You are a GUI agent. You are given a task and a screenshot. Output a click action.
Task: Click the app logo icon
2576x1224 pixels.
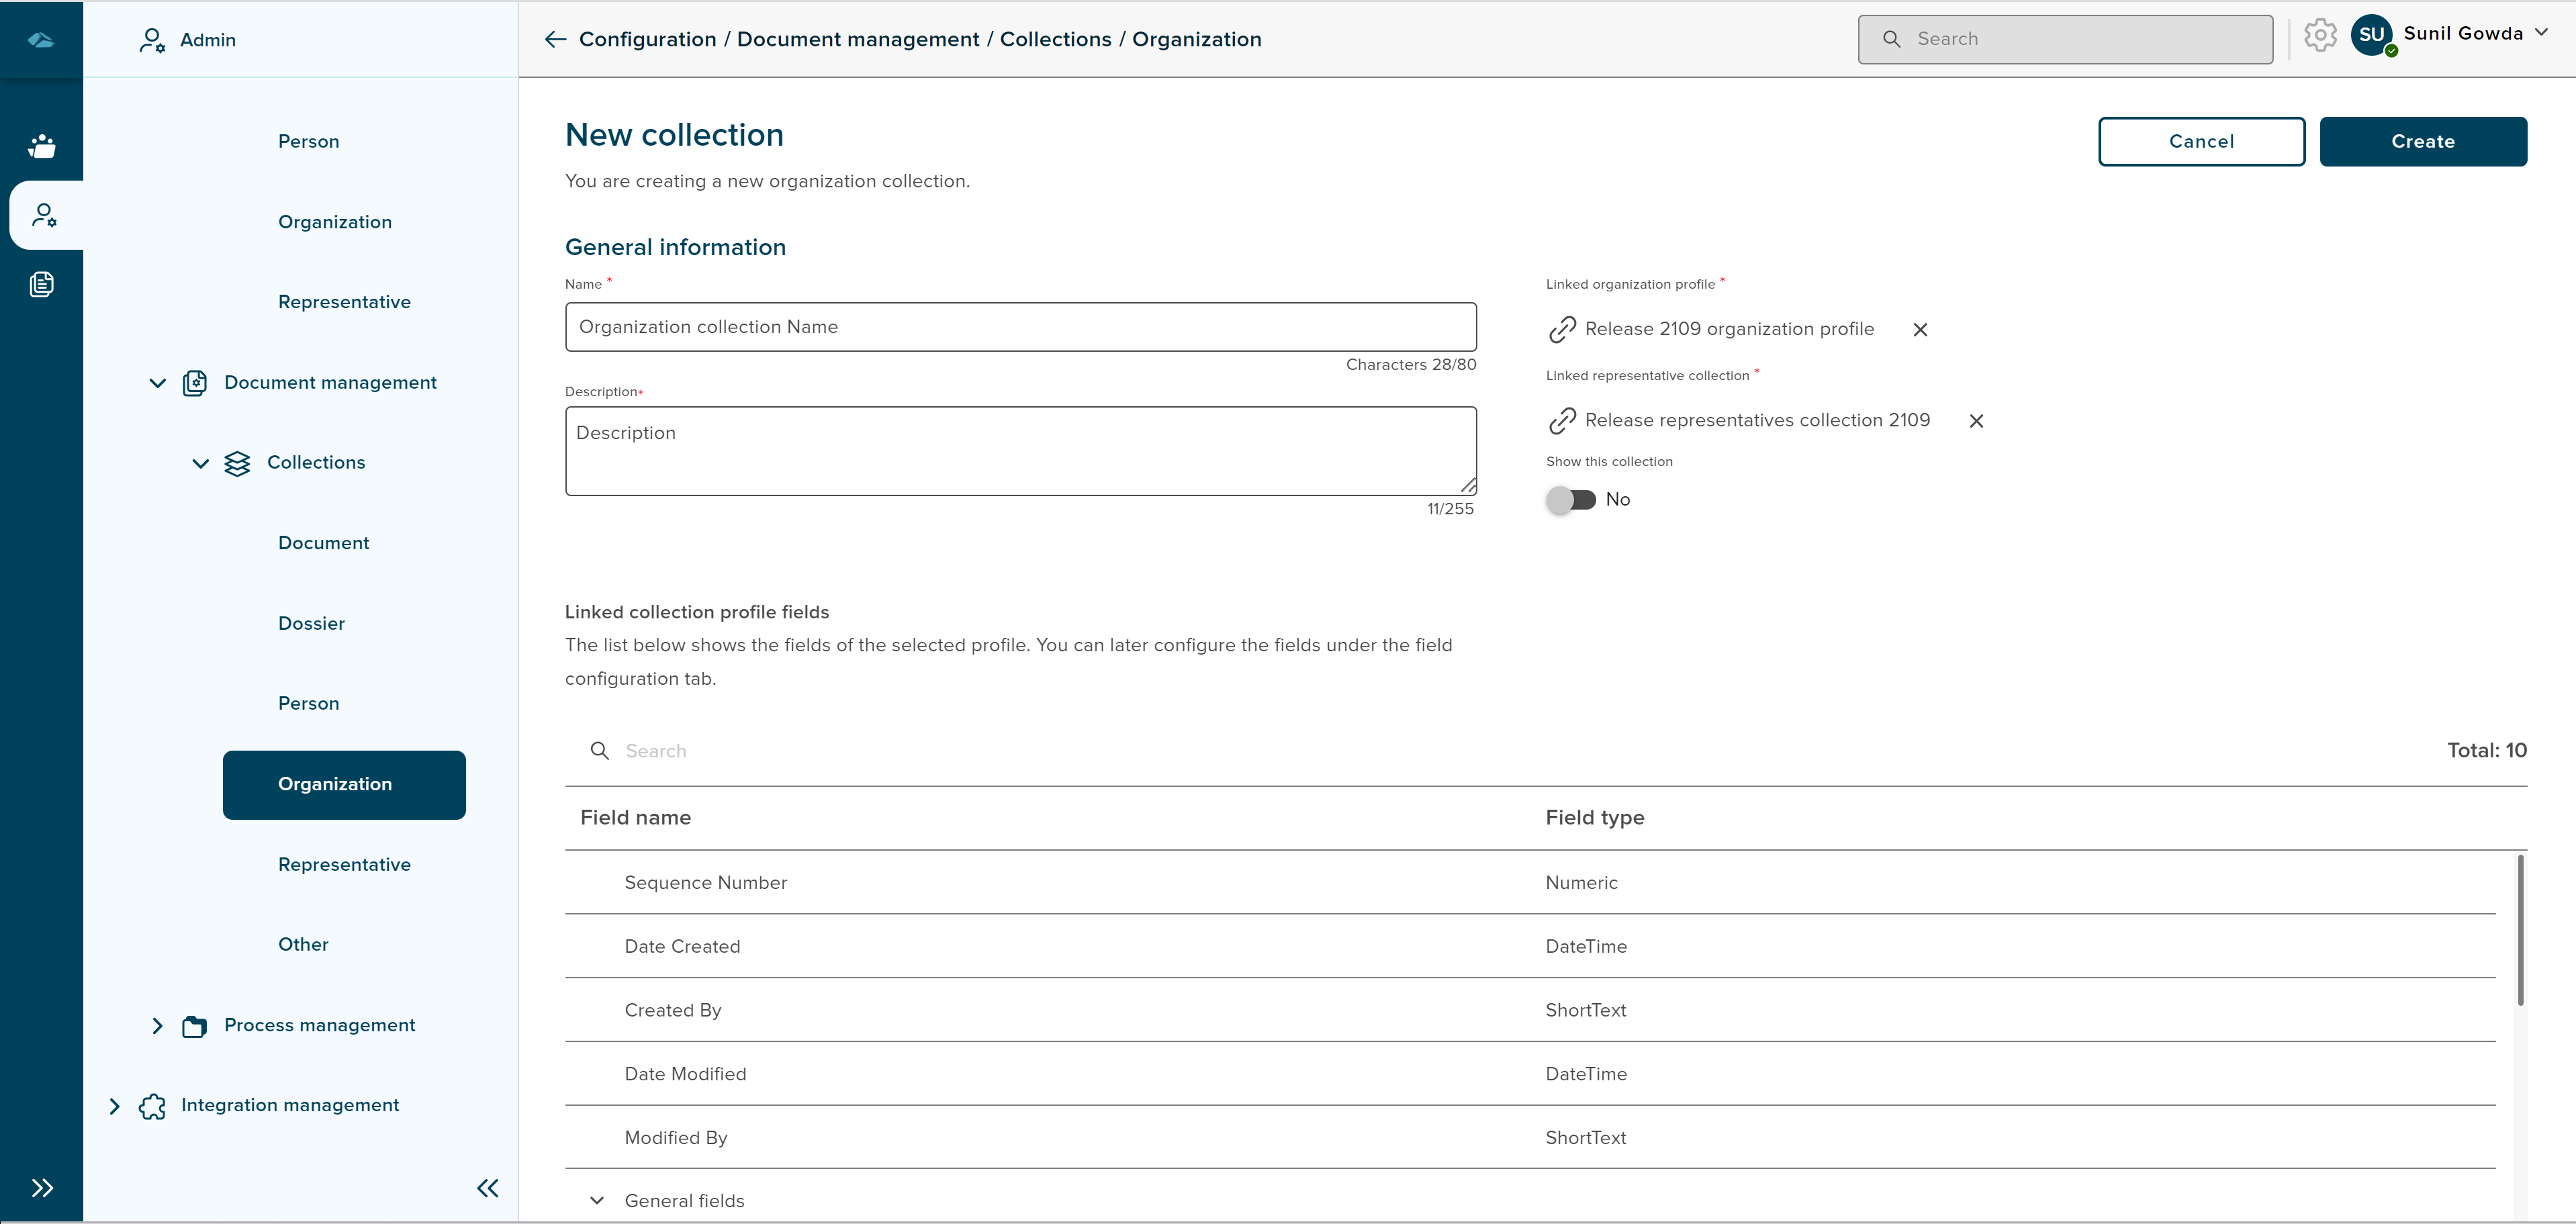click(x=41, y=40)
